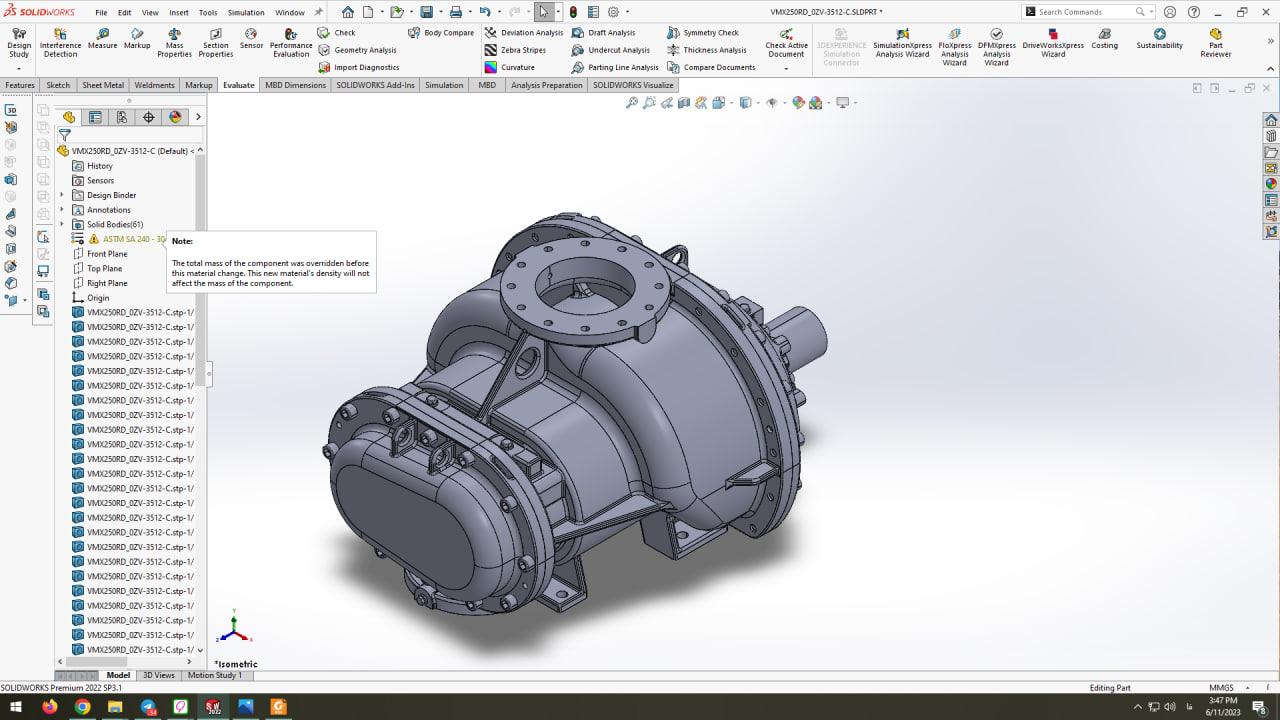Open the DisplayManager appearance tab

[x=176, y=117]
